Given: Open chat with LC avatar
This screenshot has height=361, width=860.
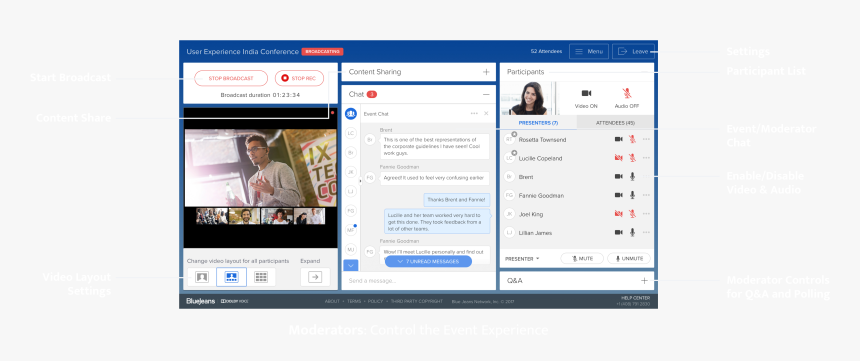Looking at the screenshot, I should (351, 133).
